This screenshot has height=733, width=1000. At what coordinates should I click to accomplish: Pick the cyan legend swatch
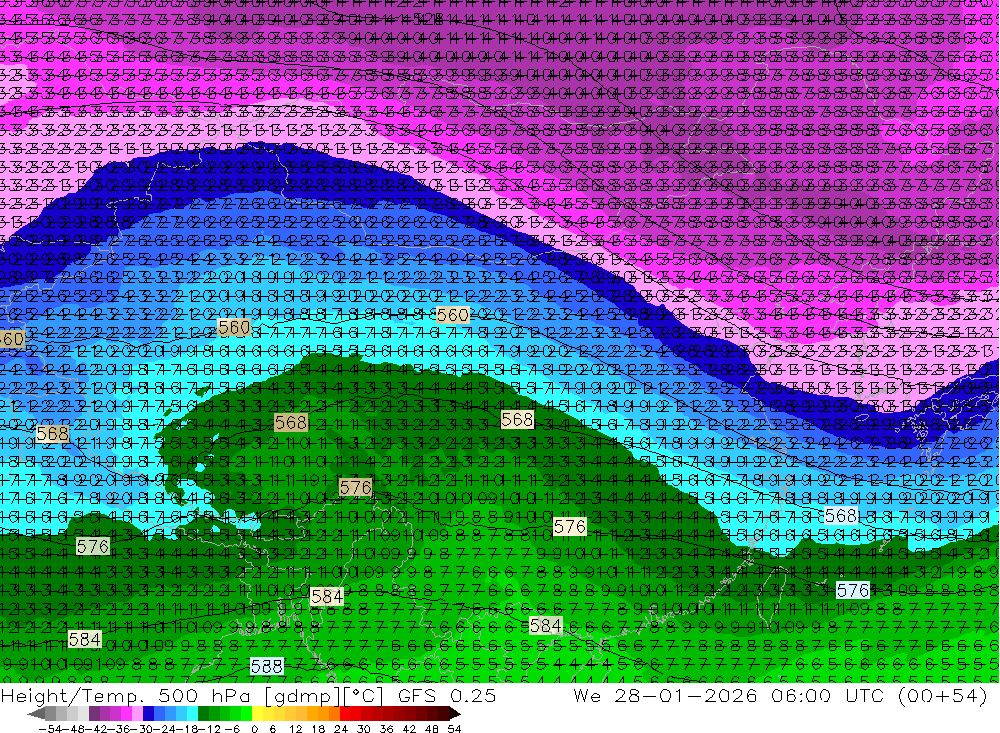pyautogui.click(x=192, y=713)
